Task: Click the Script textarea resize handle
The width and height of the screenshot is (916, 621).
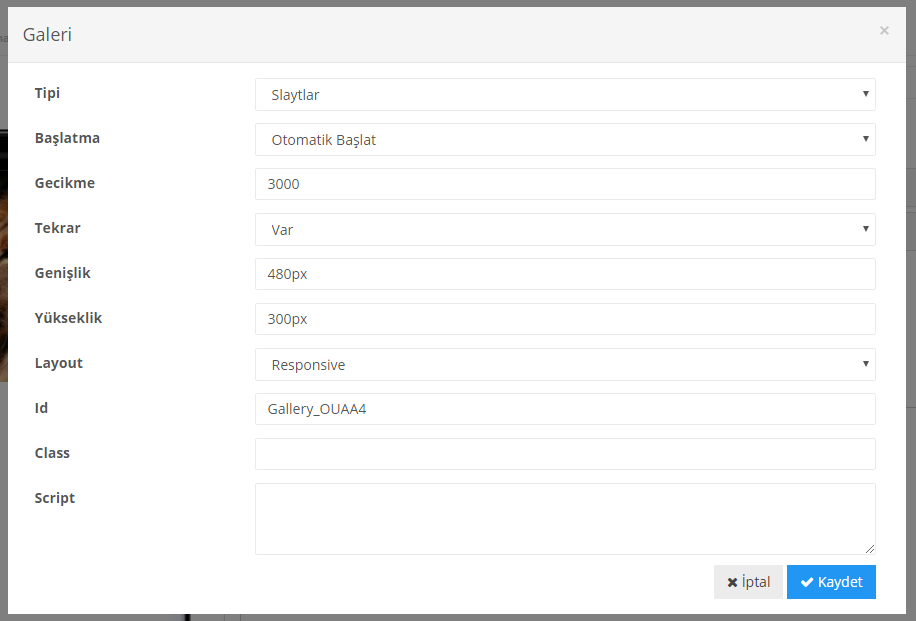Action: 870,549
